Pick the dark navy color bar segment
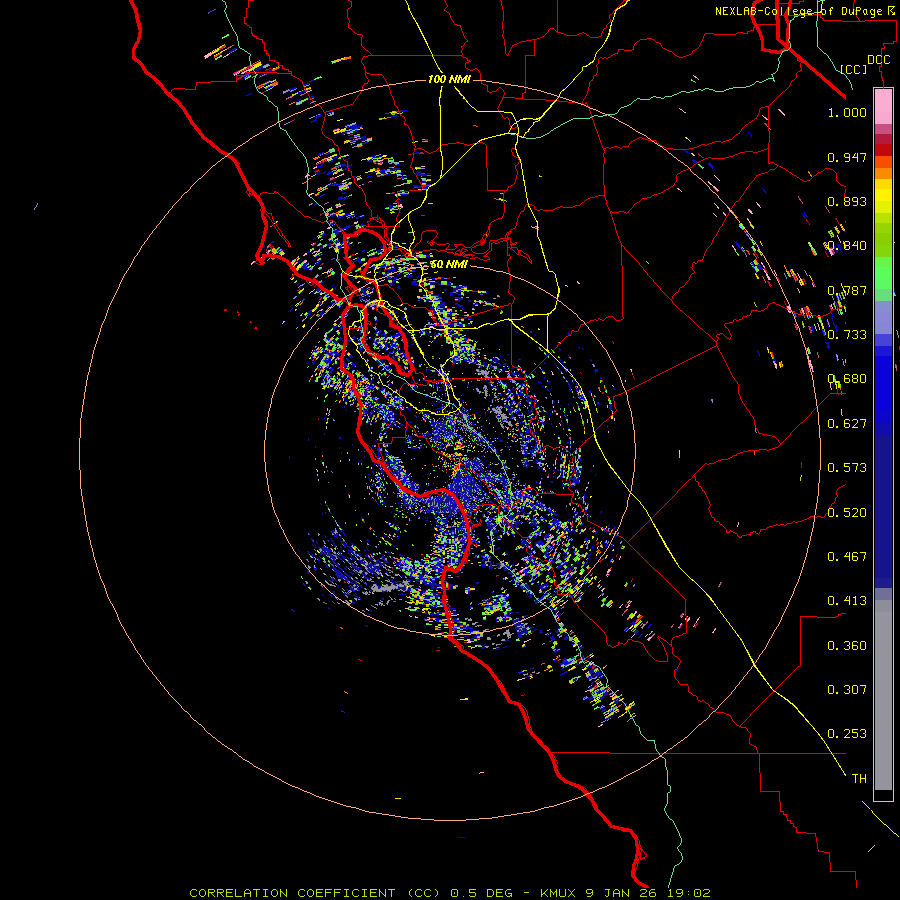Image resolution: width=900 pixels, height=900 pixels. click(883, 508)
